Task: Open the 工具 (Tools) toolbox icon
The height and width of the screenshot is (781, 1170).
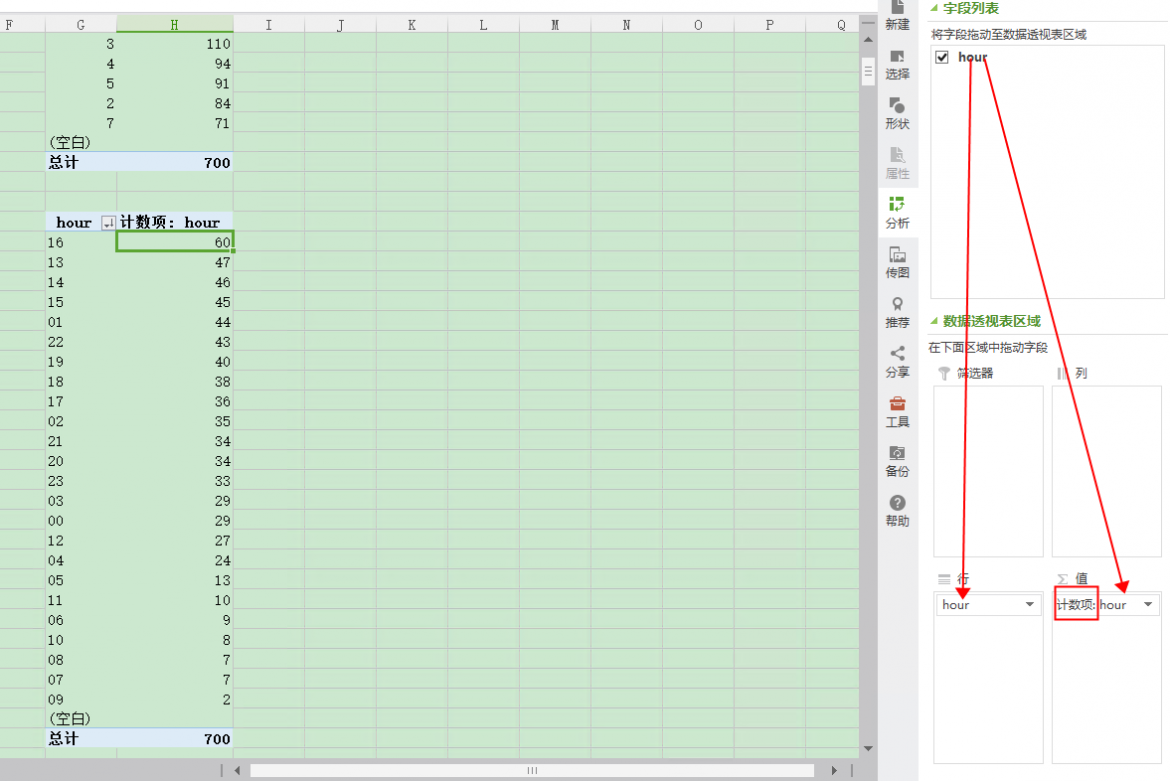Action: [x=897, y=411]
